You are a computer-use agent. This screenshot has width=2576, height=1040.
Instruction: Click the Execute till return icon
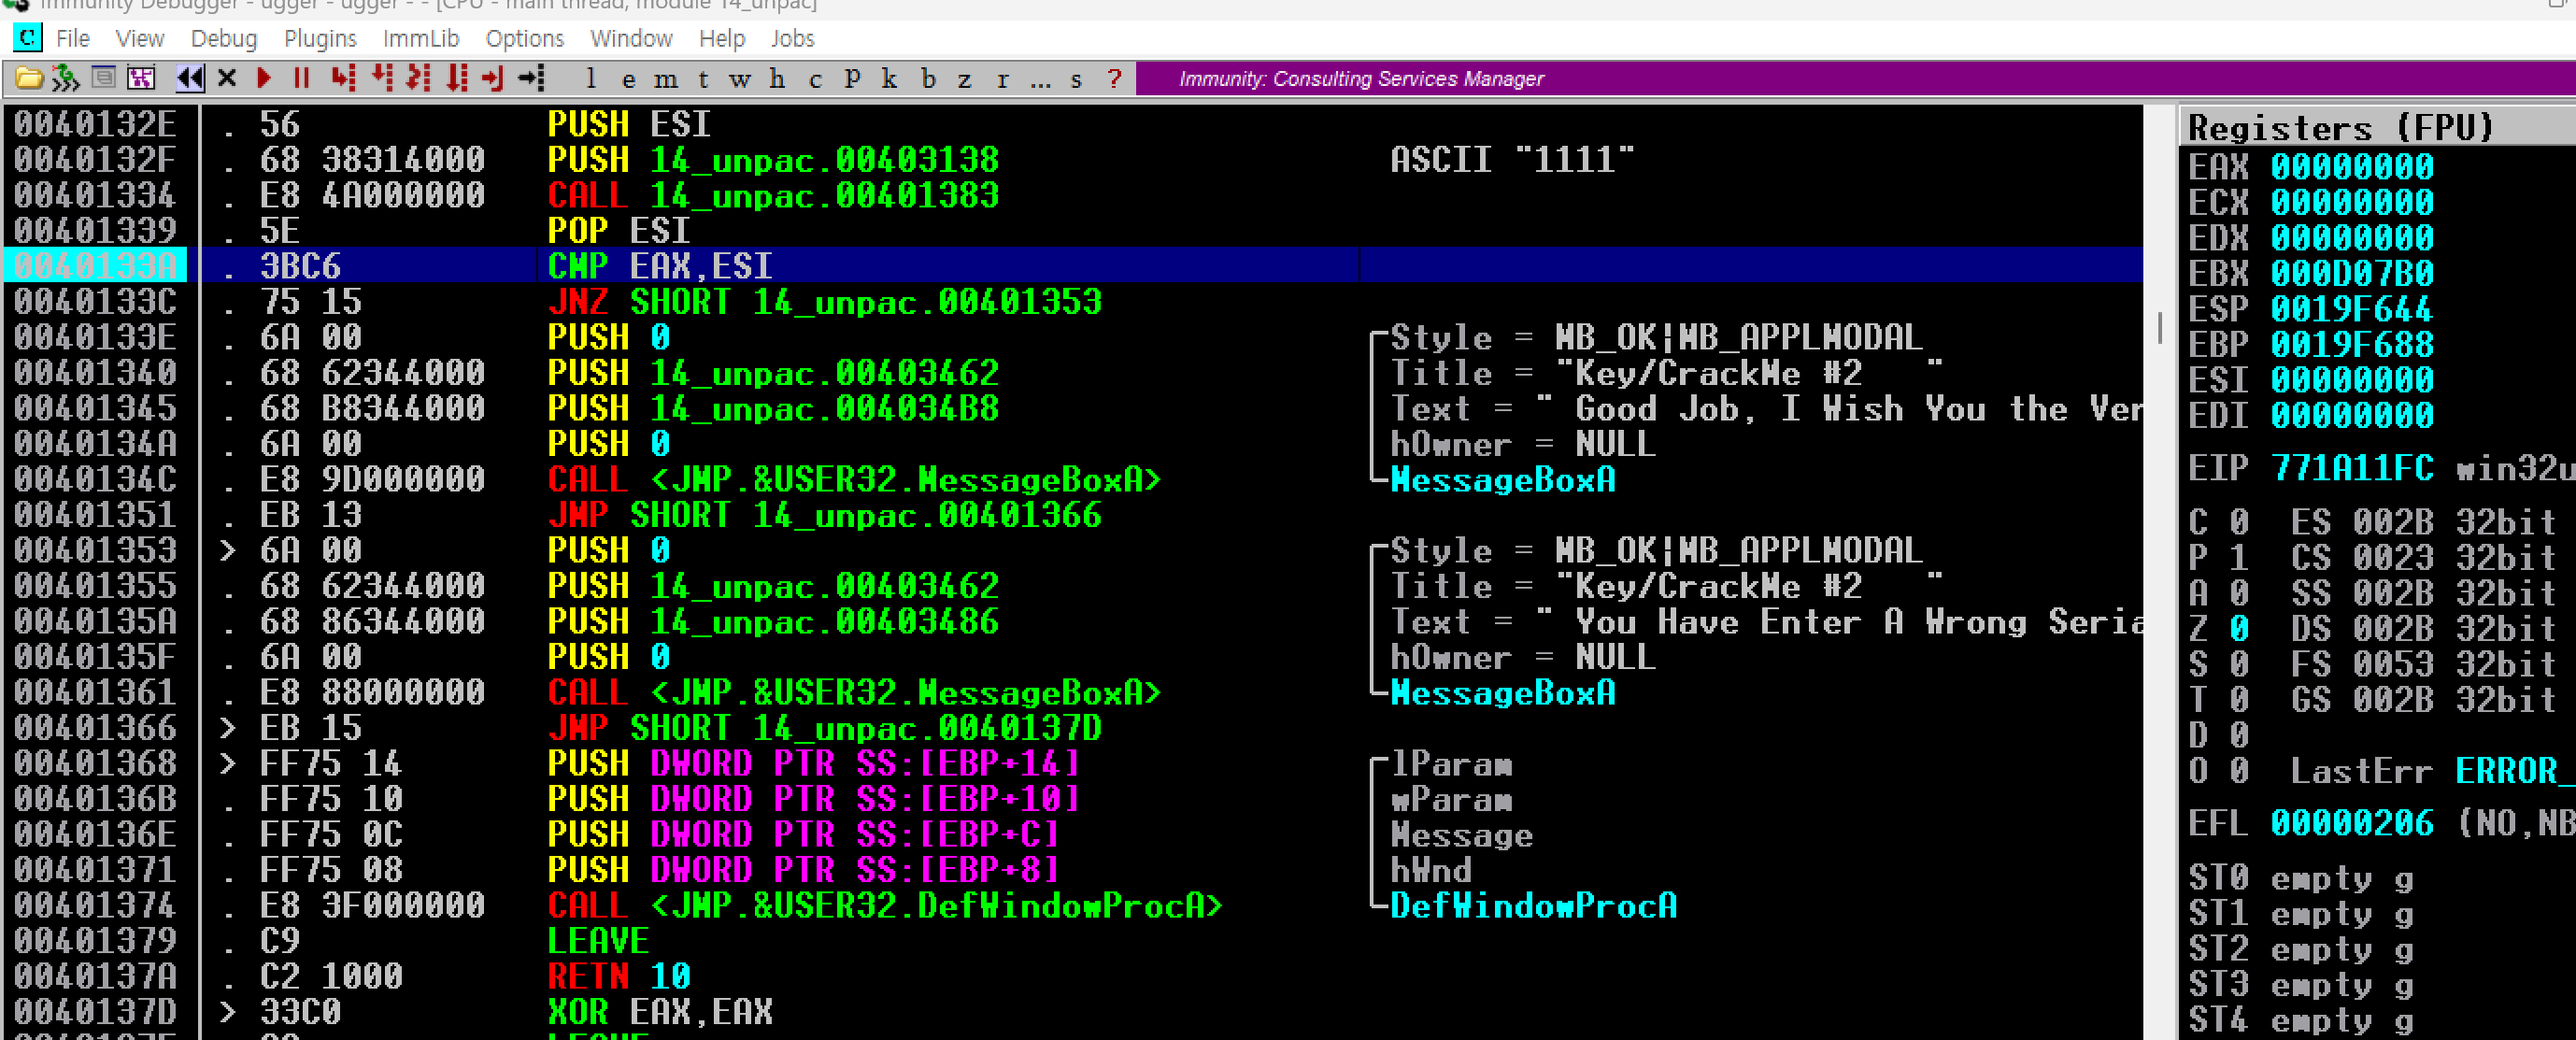[x=493, y=78]
